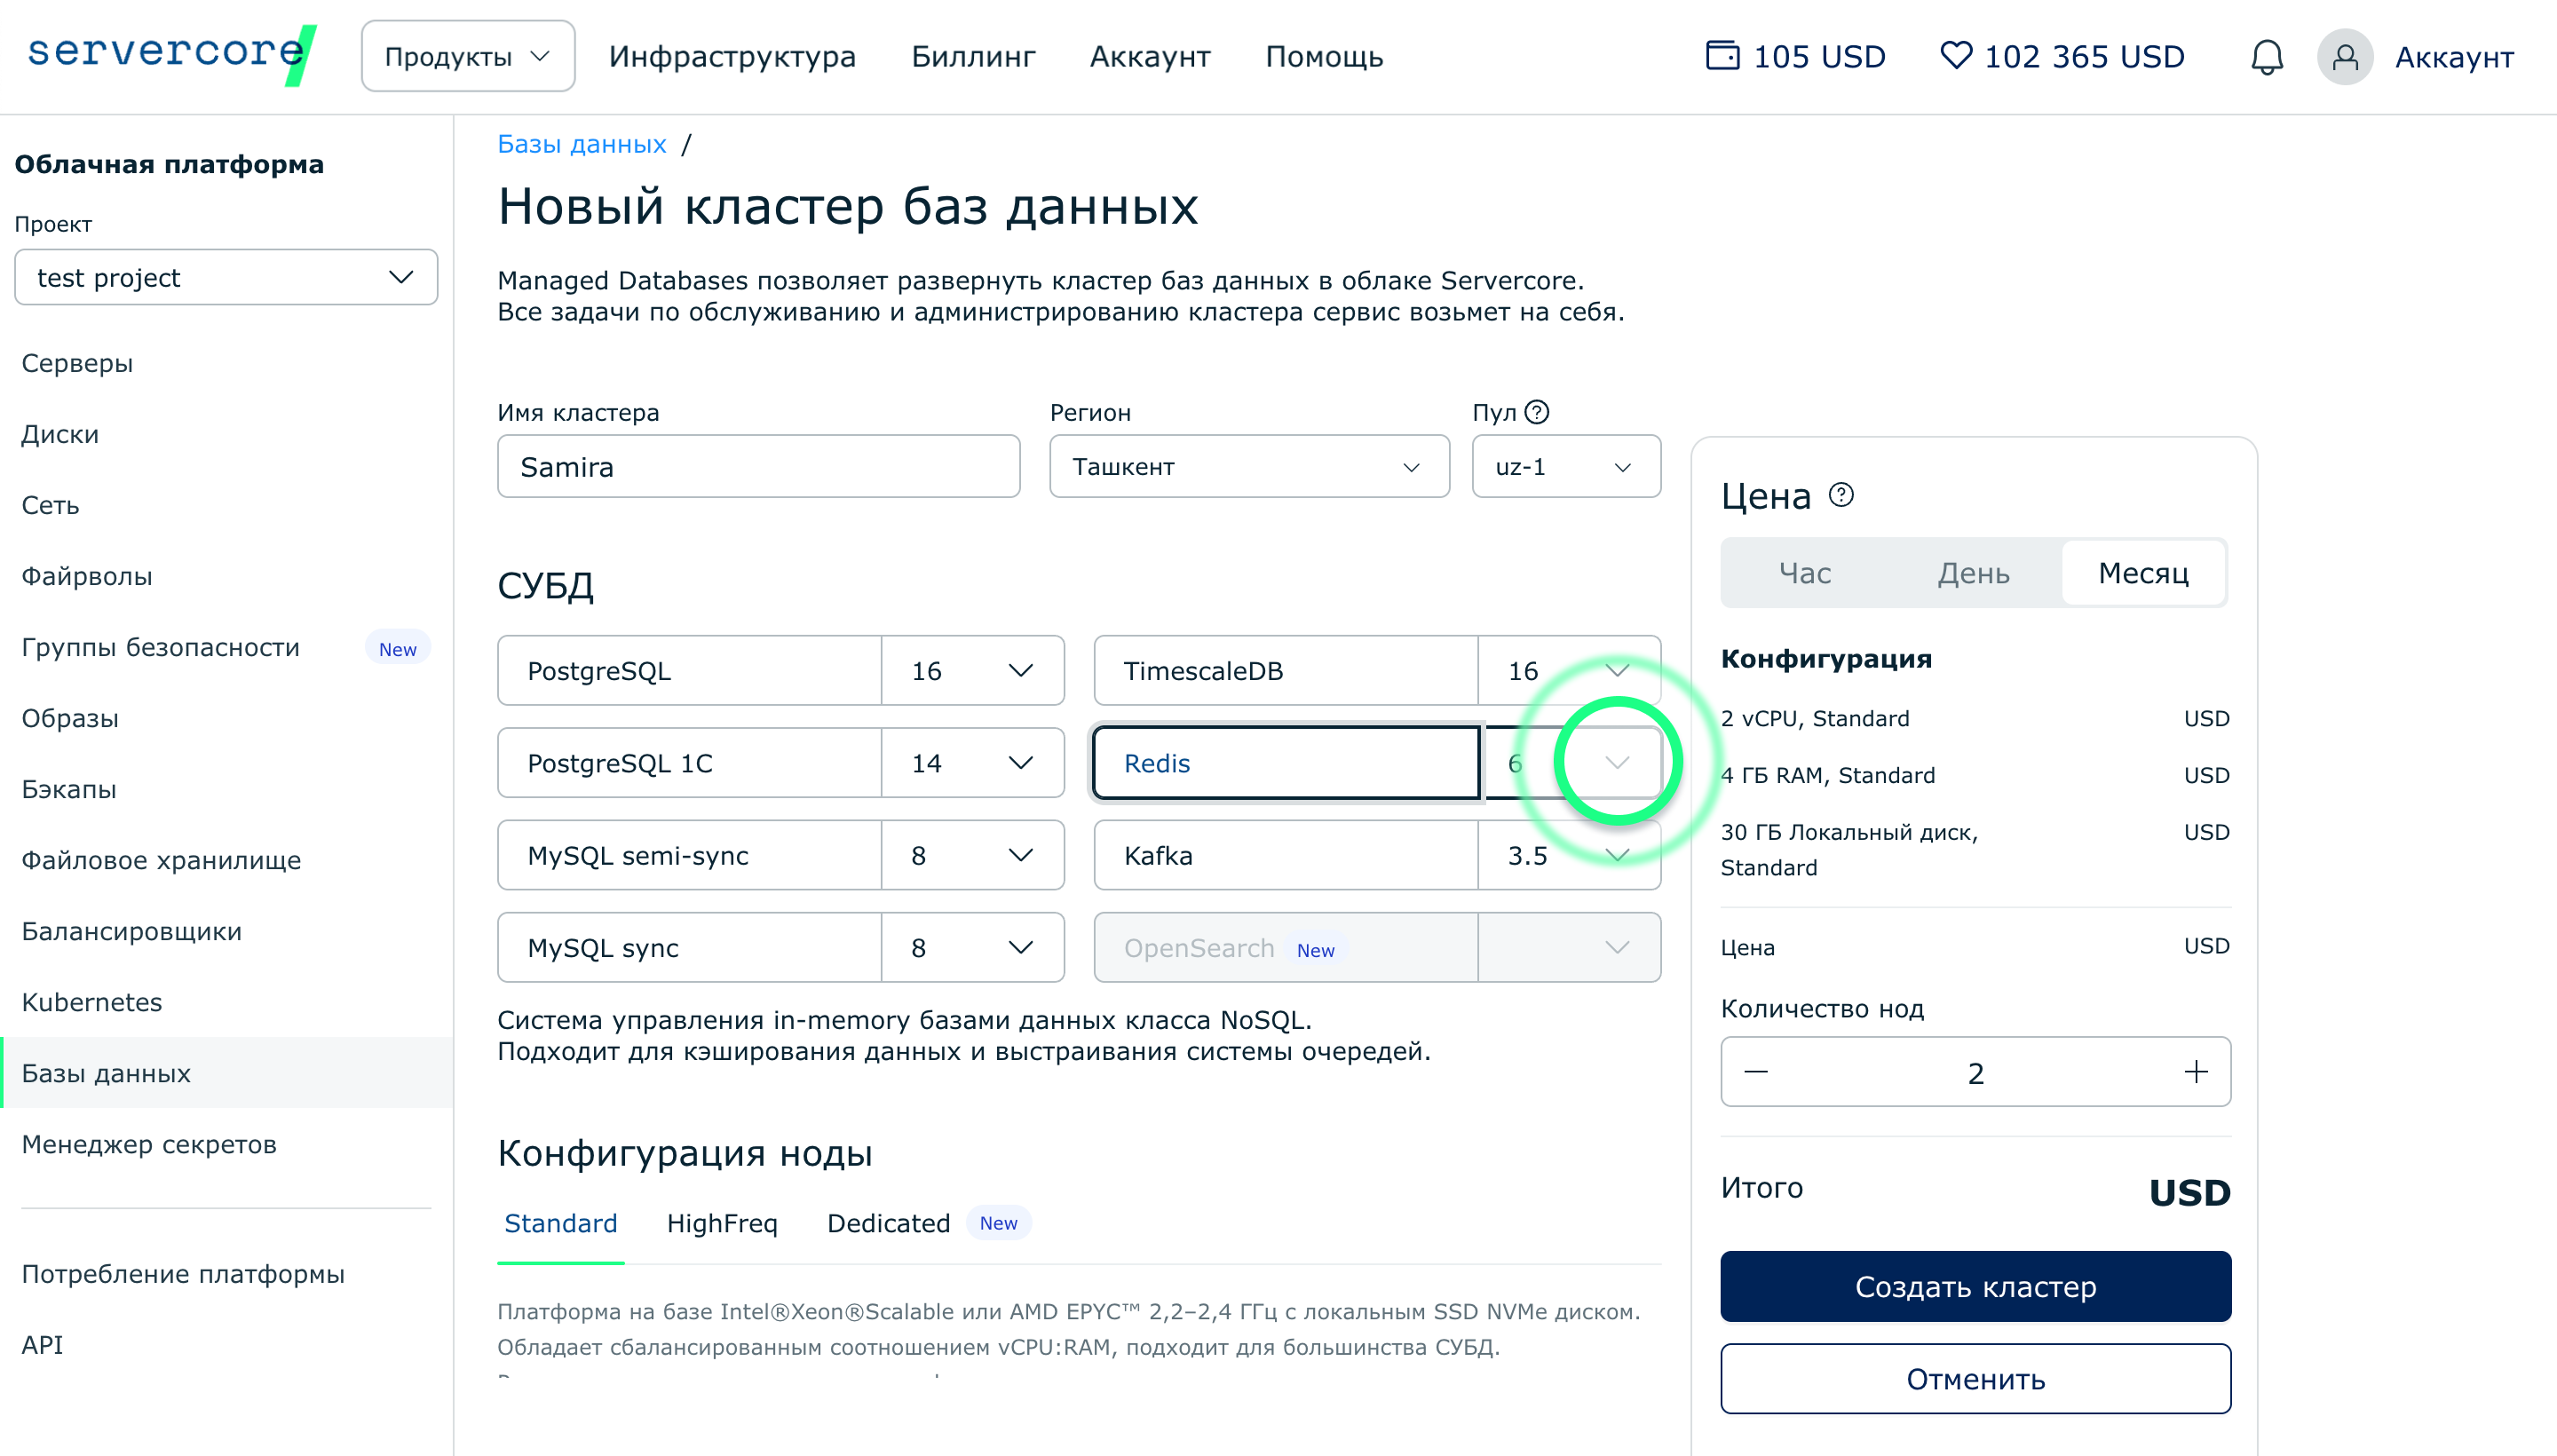Switch to the HighFreq node tab

(722, 1223)
